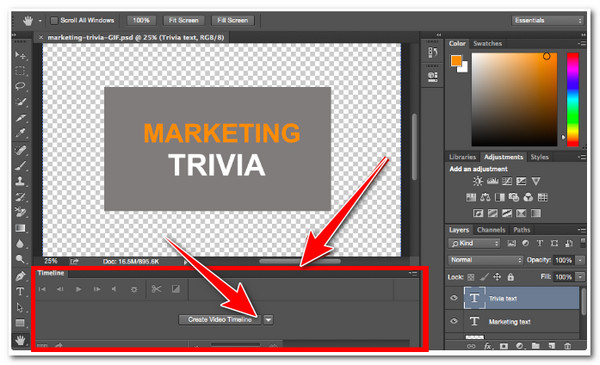Viewport: 600px width, 365px height.
Task: Select marketing-trivia-GIF.psd document tab
Action: click(135, 37)
